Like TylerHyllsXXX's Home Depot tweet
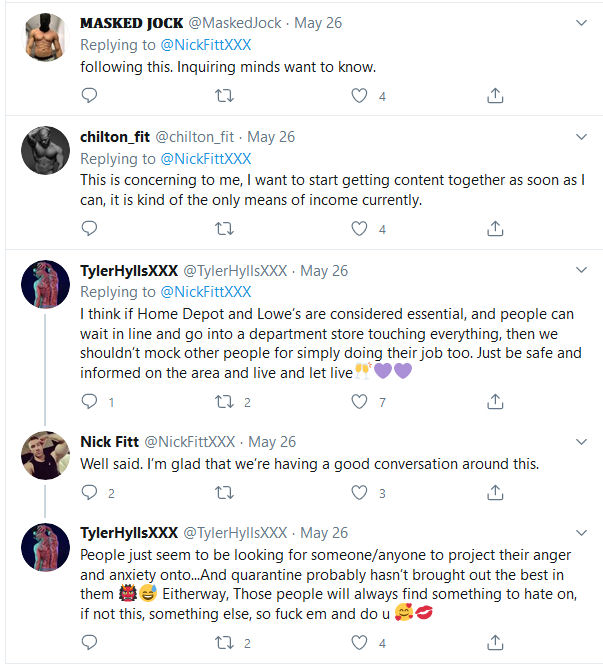This screenshot has width=603, height=664. (359, 402)
